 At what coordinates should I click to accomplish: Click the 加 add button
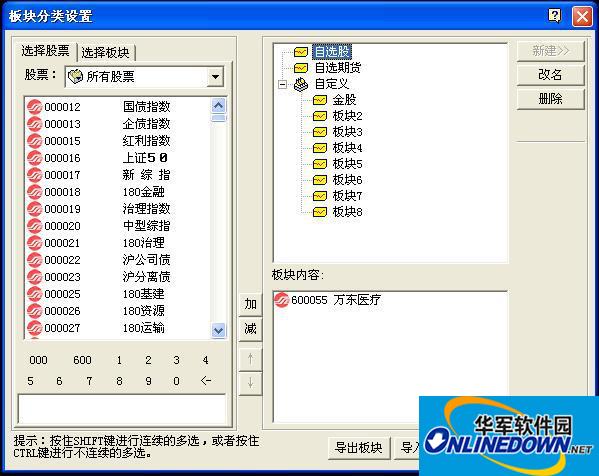pos(250,304)
